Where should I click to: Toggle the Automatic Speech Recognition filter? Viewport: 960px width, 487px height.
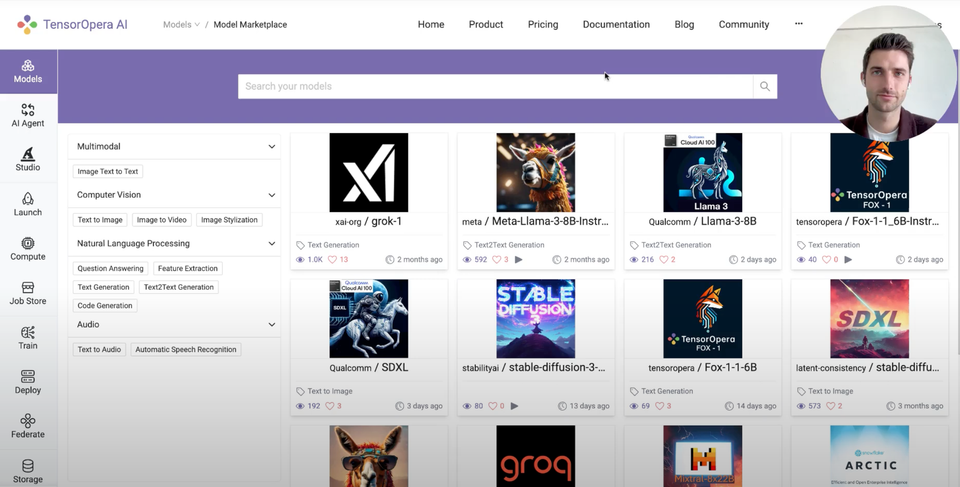tap(186, 350)
